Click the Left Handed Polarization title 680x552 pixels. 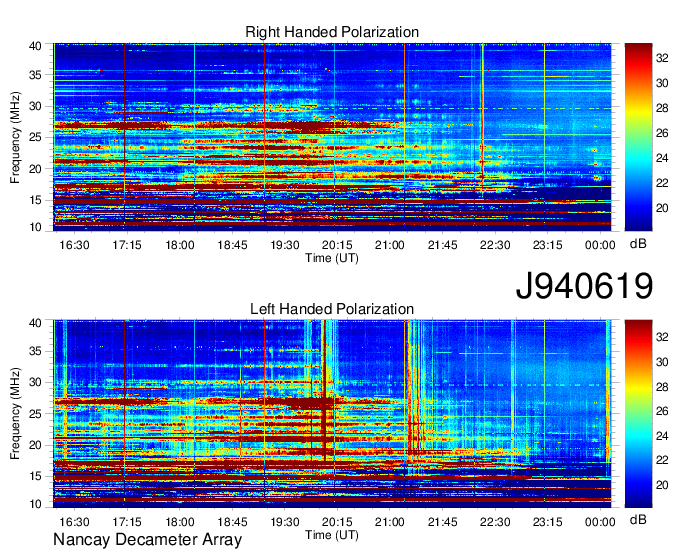pyautogui.click(x=332, y=309)
